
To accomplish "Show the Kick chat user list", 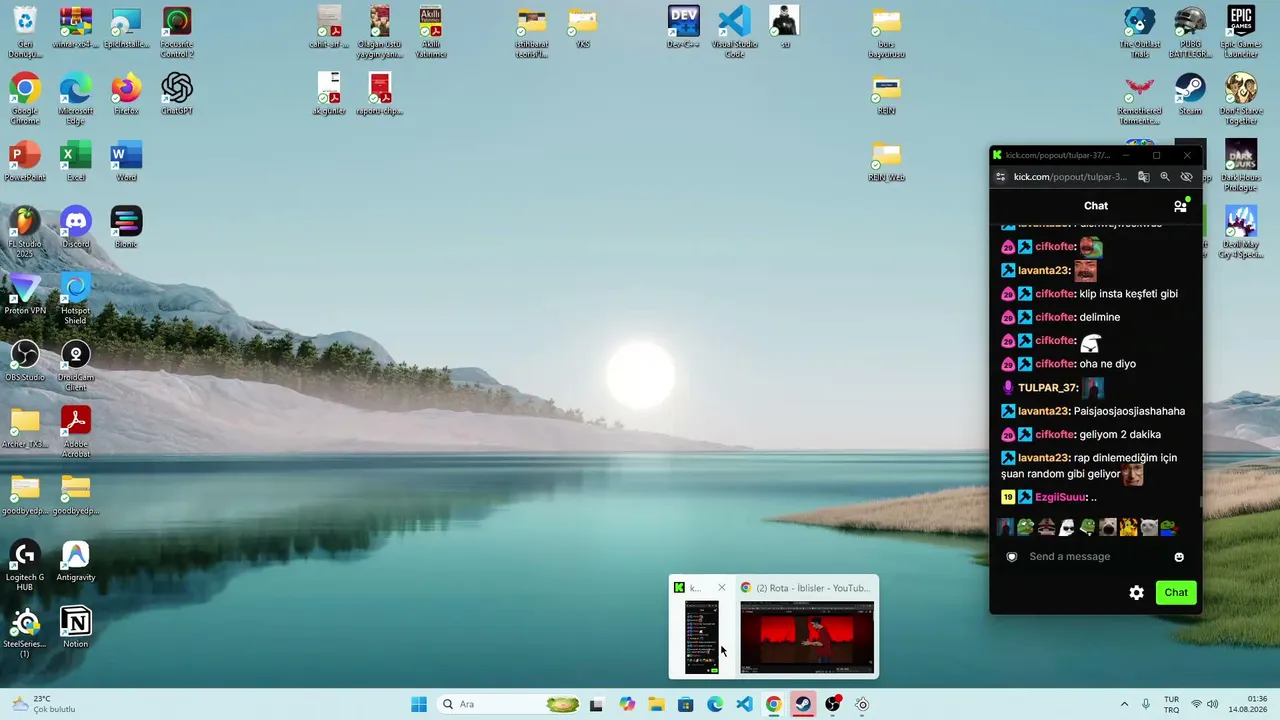I will (x=1180, y=206).
